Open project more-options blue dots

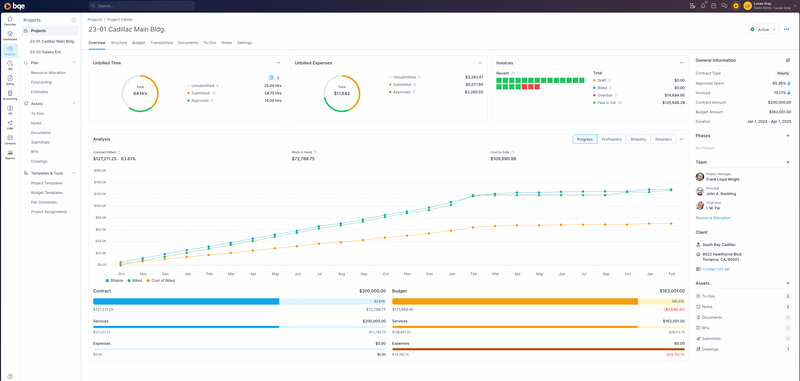pos(786,30)
